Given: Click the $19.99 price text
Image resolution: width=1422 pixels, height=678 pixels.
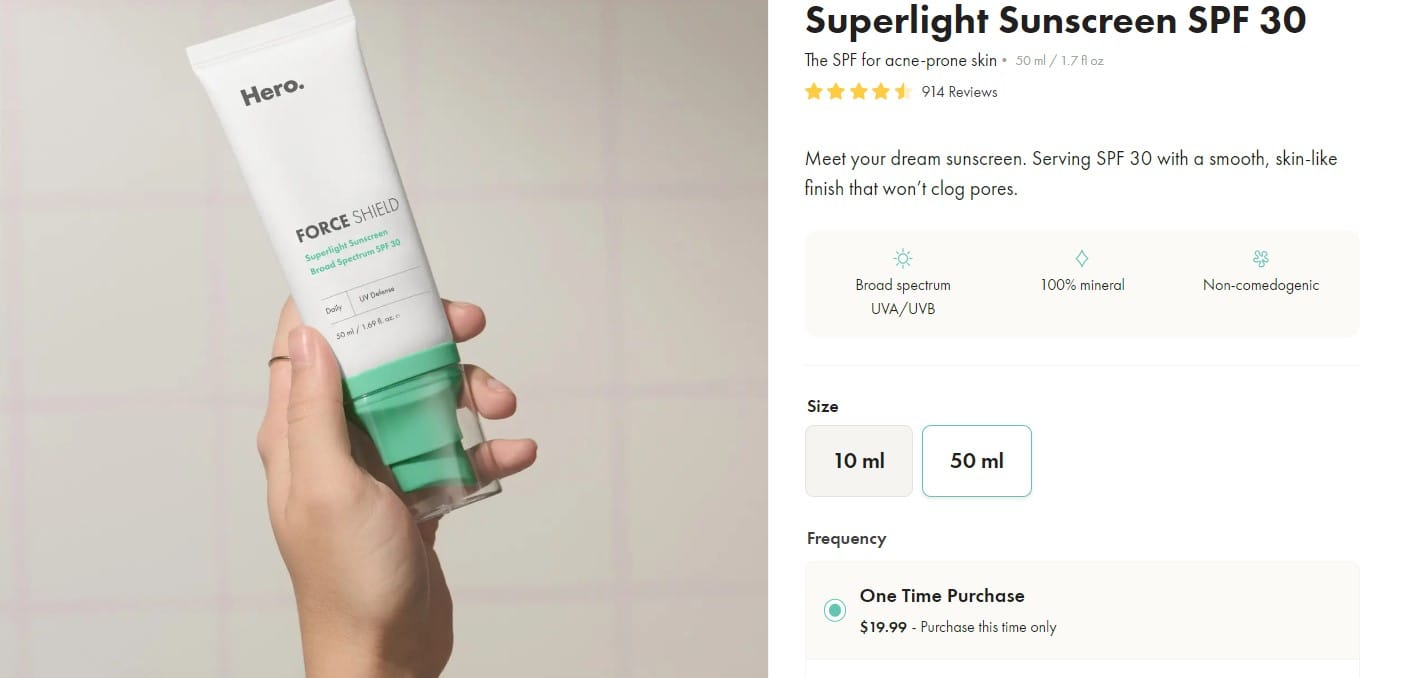Looking at the screenshot, I should pyautogui.click(x=883, y=628).
